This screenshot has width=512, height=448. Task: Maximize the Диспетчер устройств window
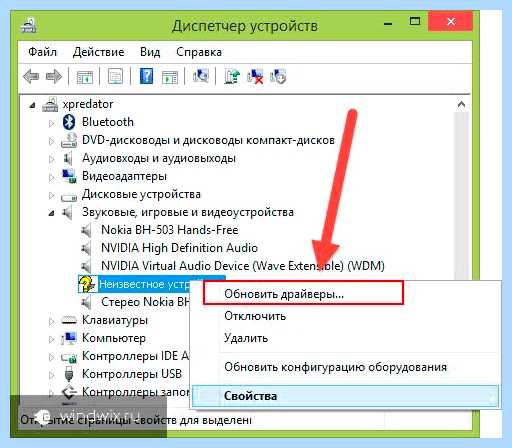[415, 22]
